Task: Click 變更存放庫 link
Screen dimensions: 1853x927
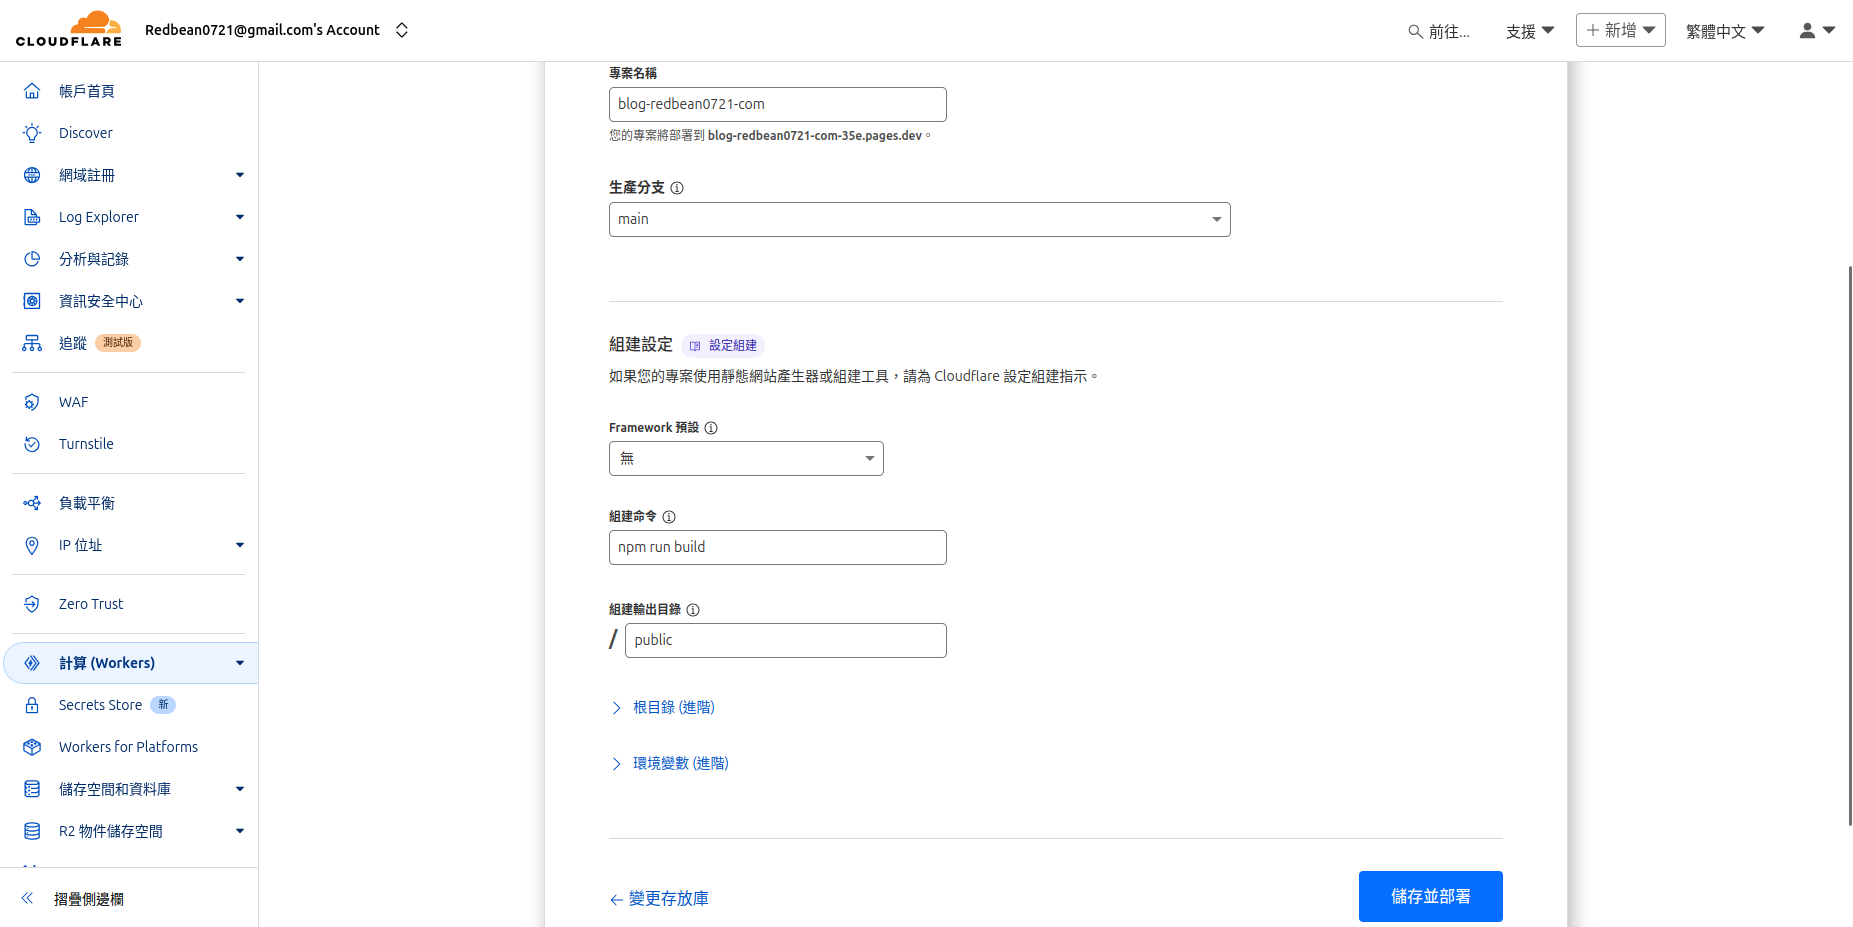Action: point(658,898)
